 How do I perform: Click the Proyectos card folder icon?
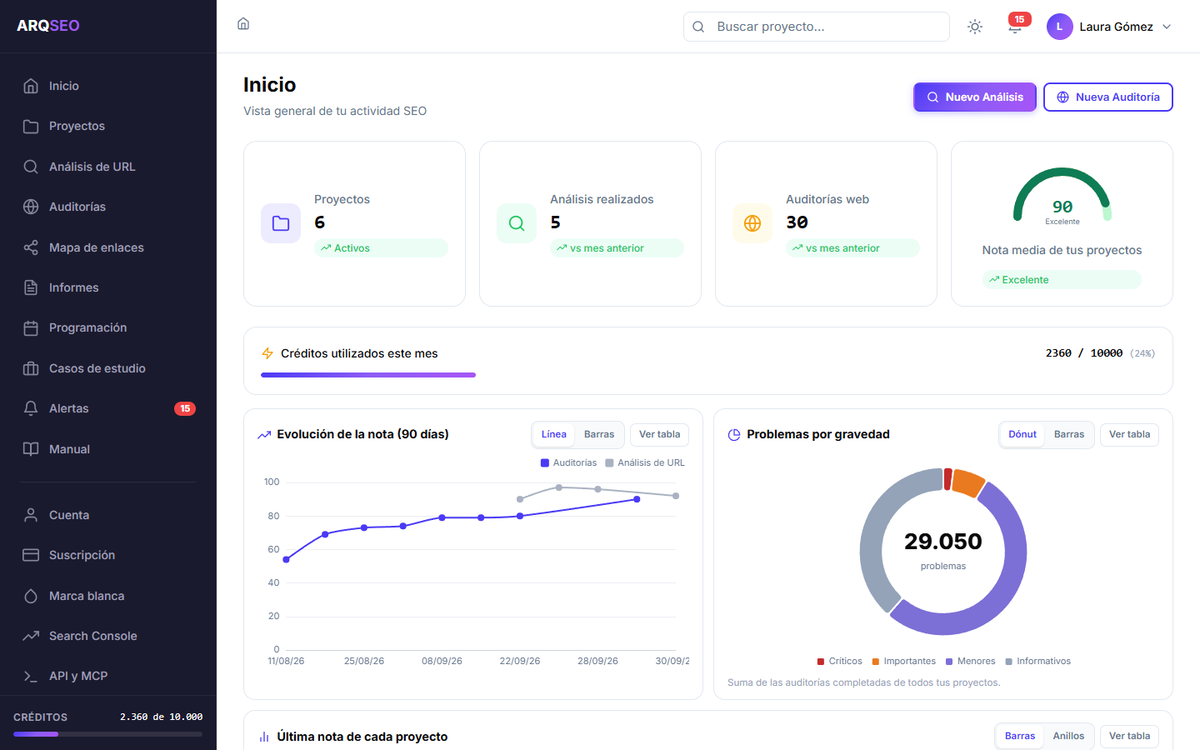pyautogui.click(x=281, y=223)
